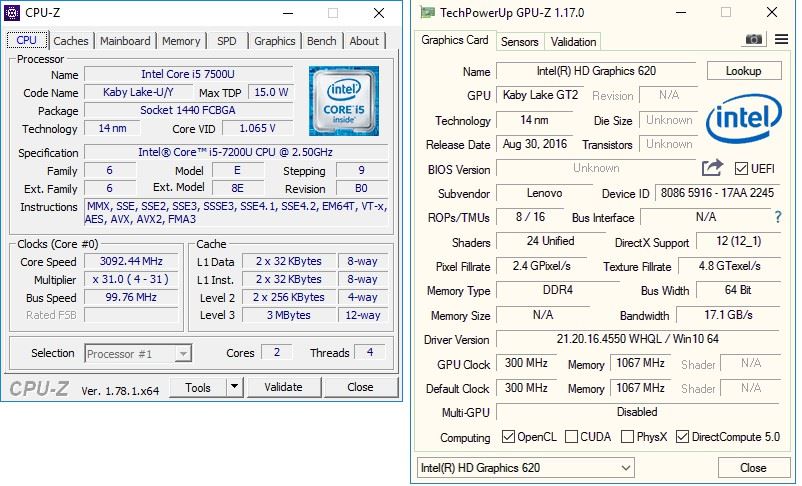Click the Core VID 1.065 V value
The height and width of the screenshot is (486, 802).
[x=258, y=128]
